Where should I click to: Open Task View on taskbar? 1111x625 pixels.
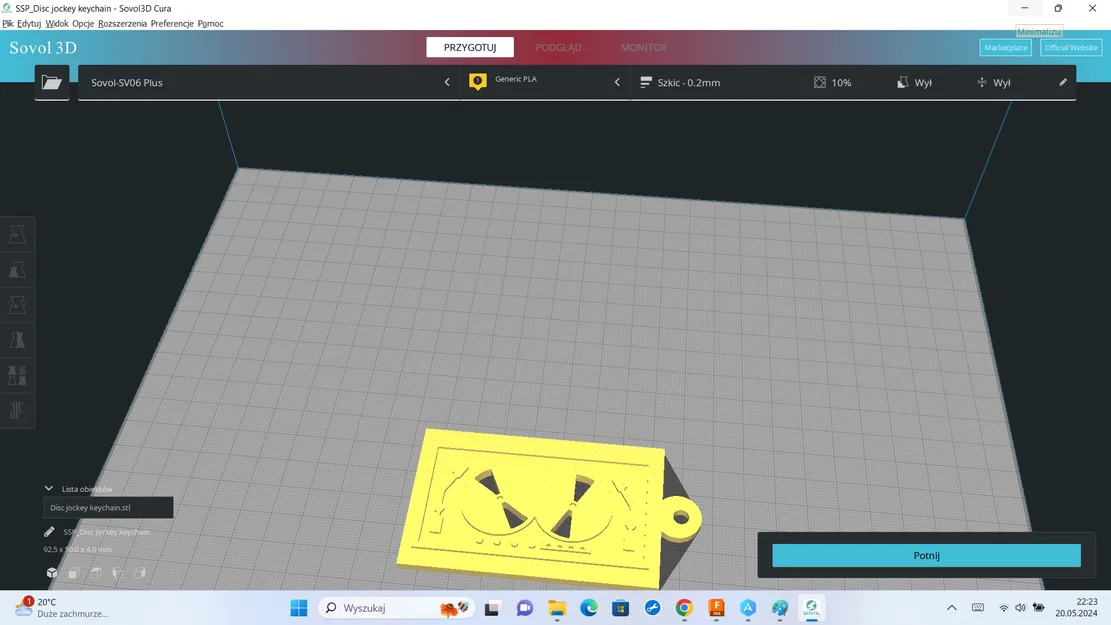point(492,608)
